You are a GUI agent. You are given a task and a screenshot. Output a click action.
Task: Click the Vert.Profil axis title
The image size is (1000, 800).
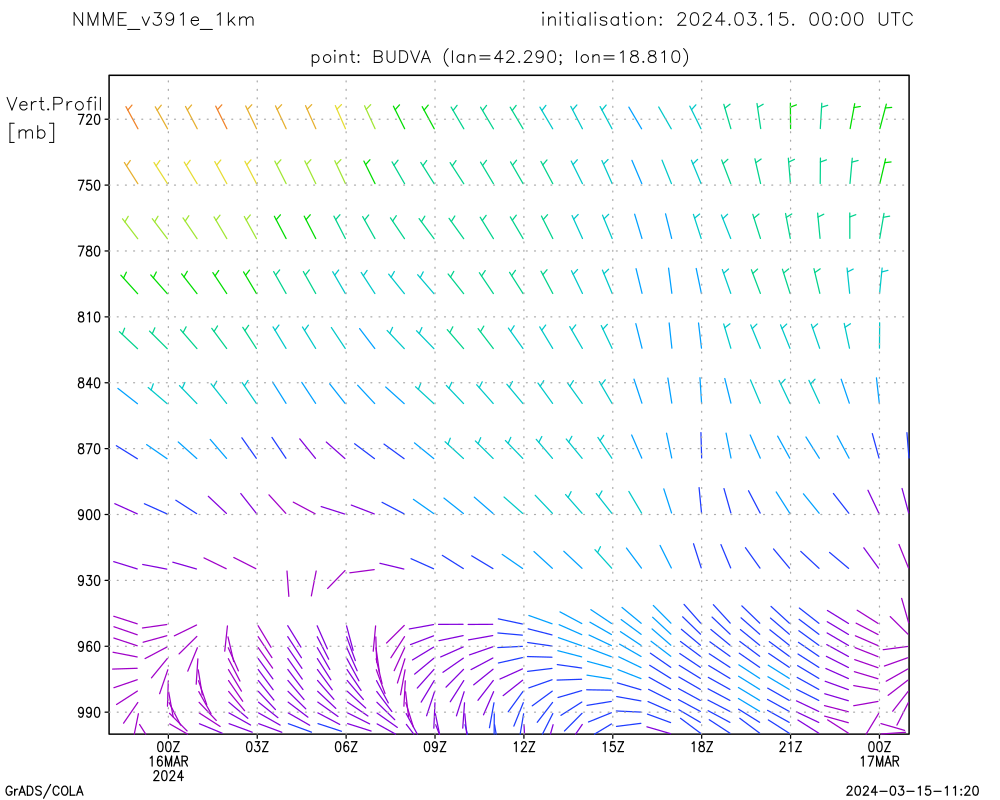click(x=54, y=103)
